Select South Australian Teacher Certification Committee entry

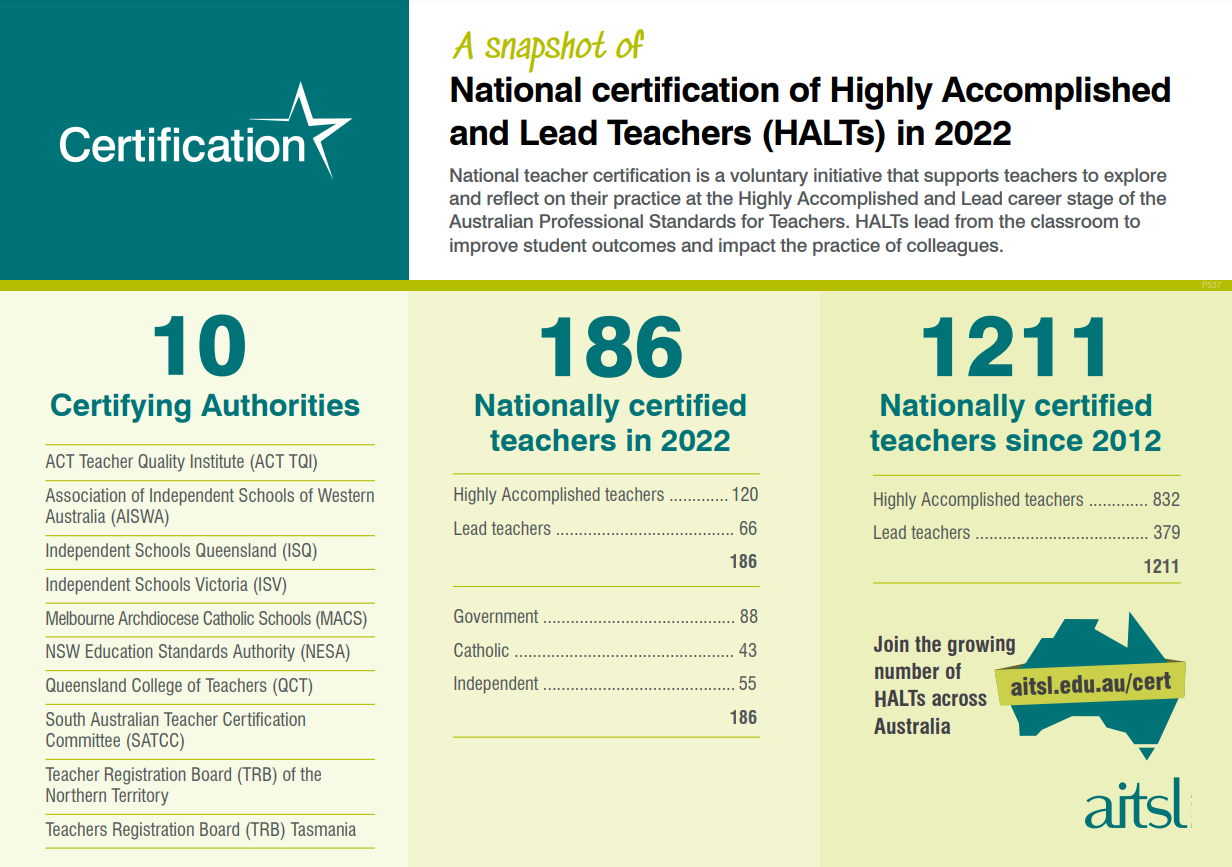176,730
